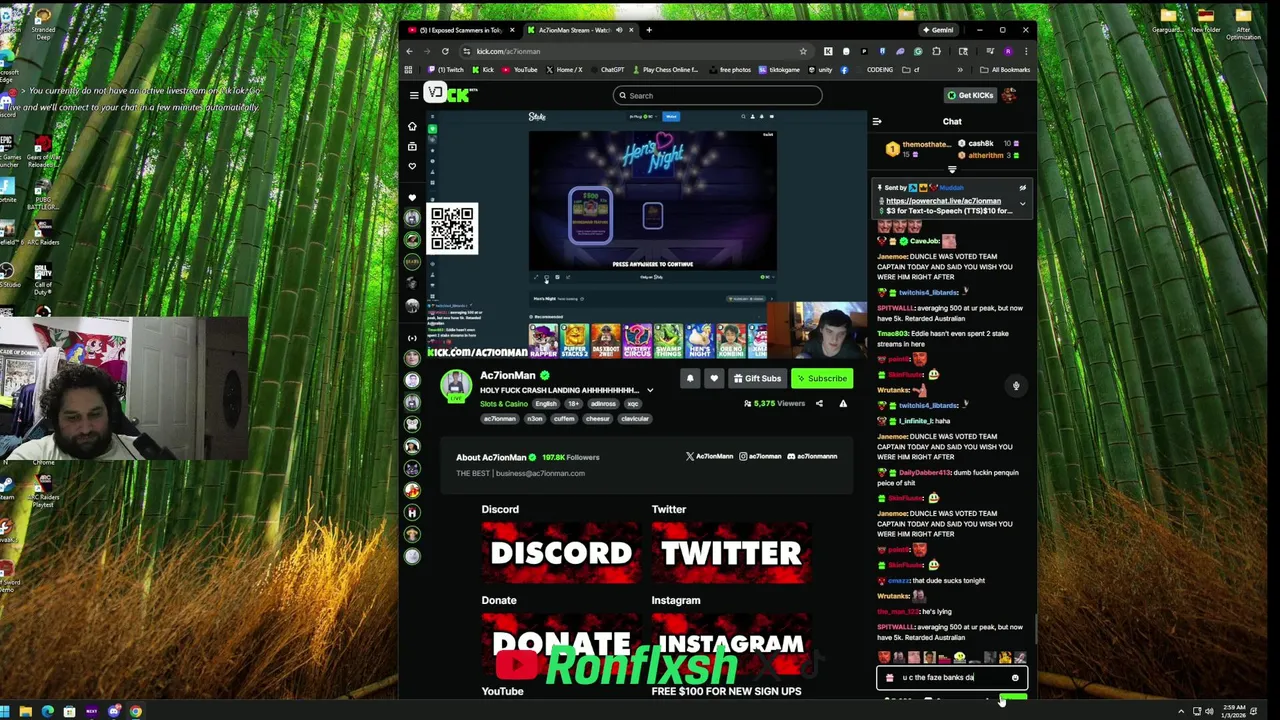Open the ac7ionman Instagram link
The width and height of the screenshot is (1280, 720).
tap(761, 457)
